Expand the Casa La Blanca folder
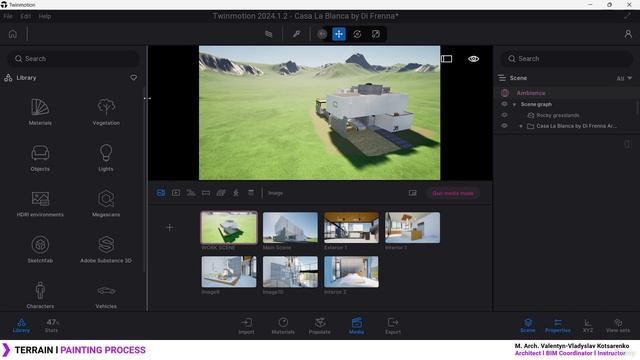The image size is (640, 360). pos(521,126)
